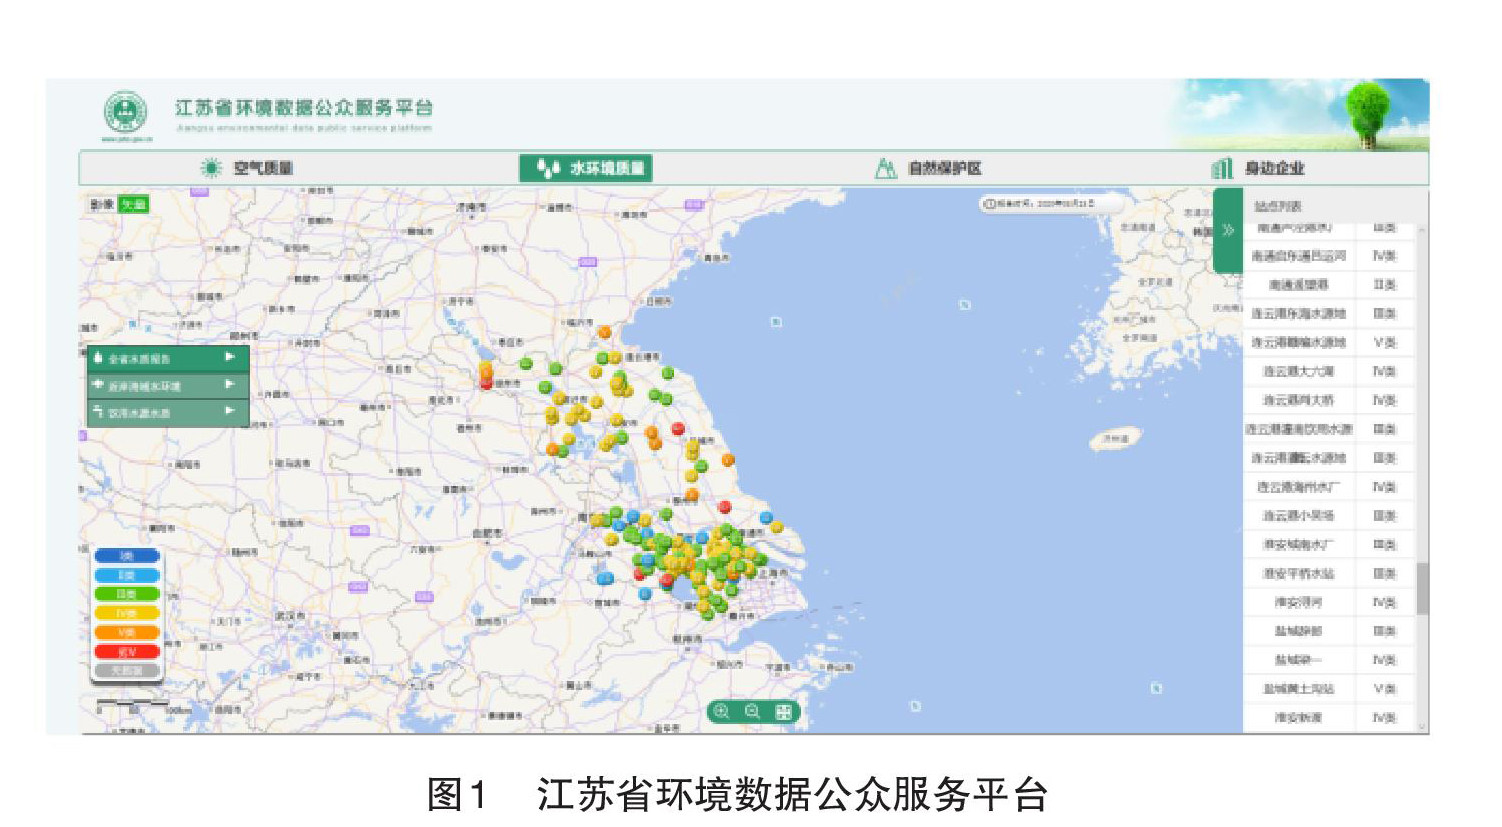Click the station list vertical scrollbar thumb
Viewport: 1502px width, 827px height.
1422,588
